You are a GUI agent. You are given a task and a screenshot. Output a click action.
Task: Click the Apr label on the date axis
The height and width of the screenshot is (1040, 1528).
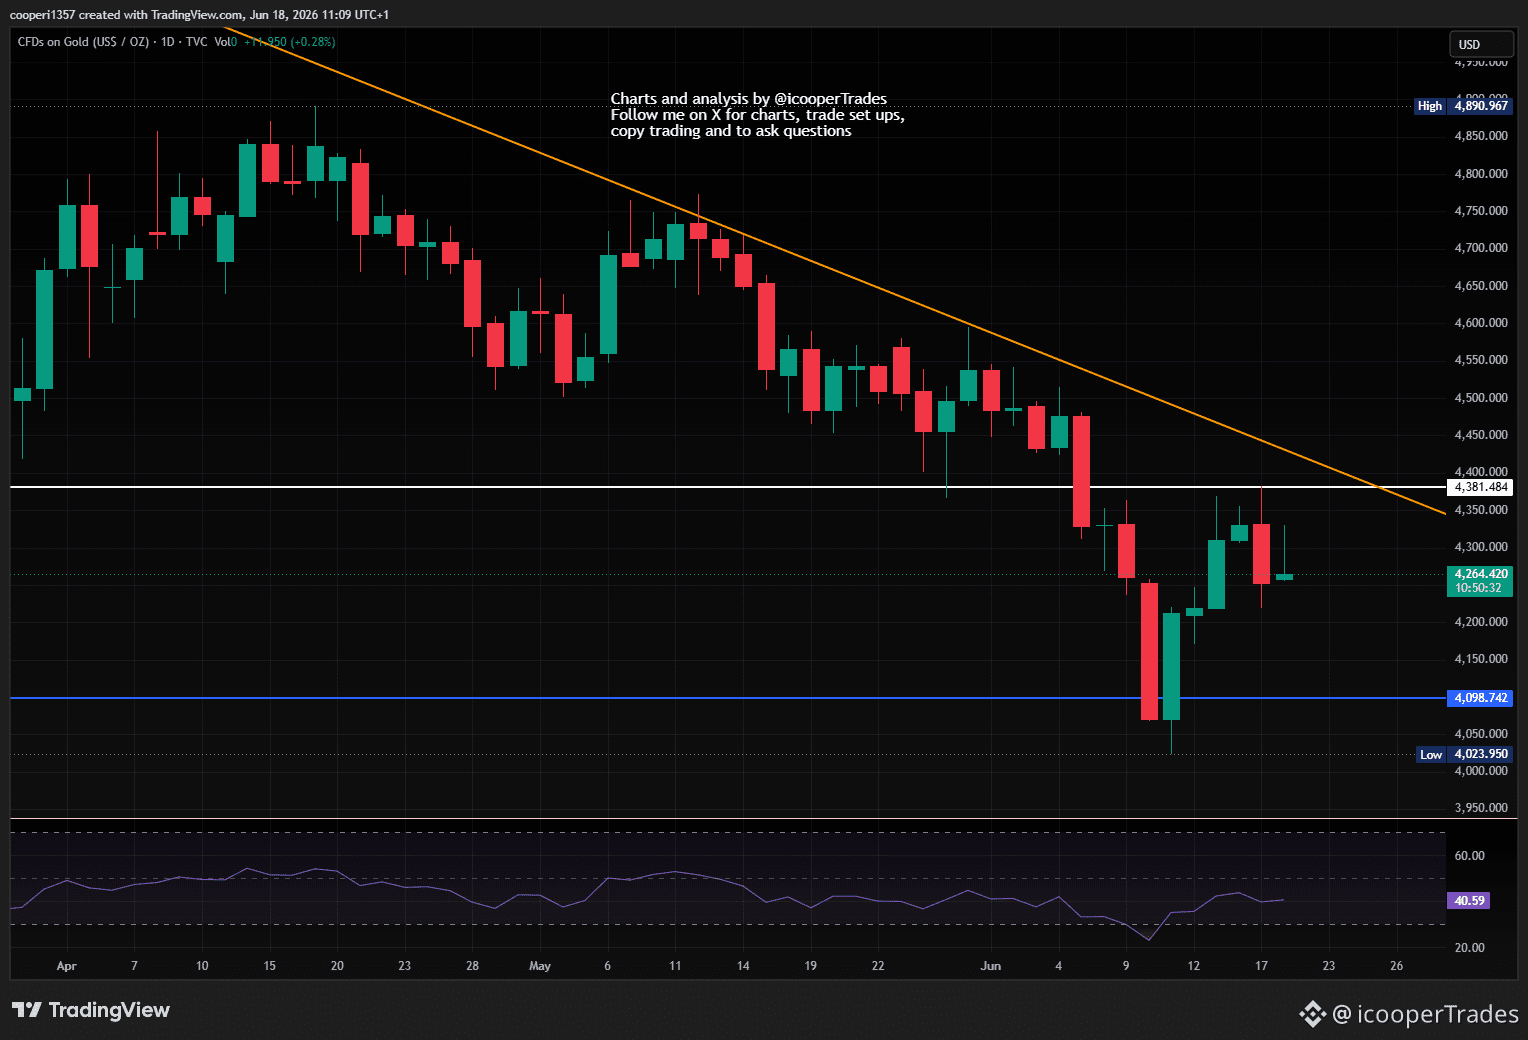[x=67, y=966]
